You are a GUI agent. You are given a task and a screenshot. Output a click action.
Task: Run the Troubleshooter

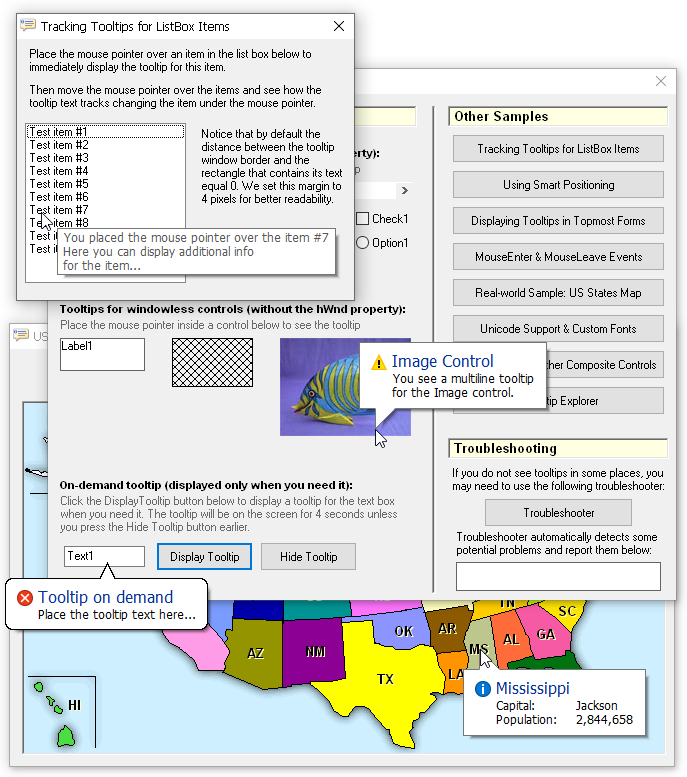pyautogui.click(x=558, y=512)
